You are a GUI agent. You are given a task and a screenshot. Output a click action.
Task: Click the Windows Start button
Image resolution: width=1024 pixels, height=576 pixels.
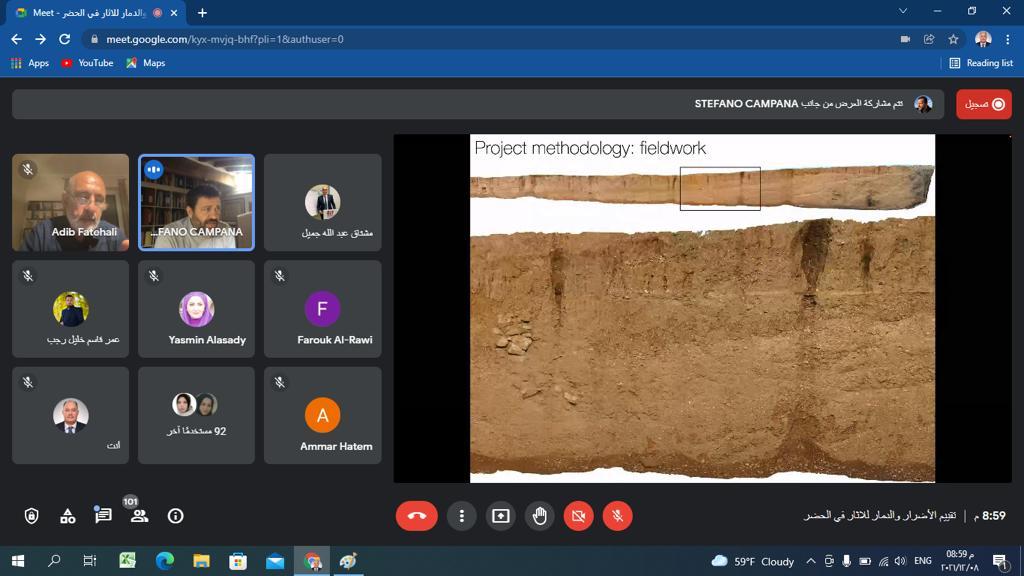[x=17, y=561]
